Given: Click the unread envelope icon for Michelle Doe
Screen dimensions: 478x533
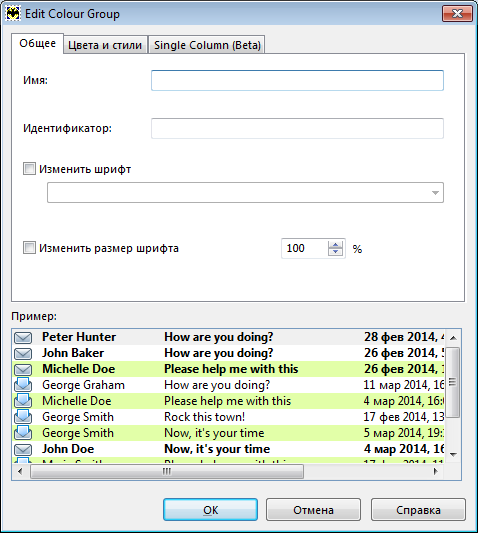Looking at the screenshot, I should (23, 369).
